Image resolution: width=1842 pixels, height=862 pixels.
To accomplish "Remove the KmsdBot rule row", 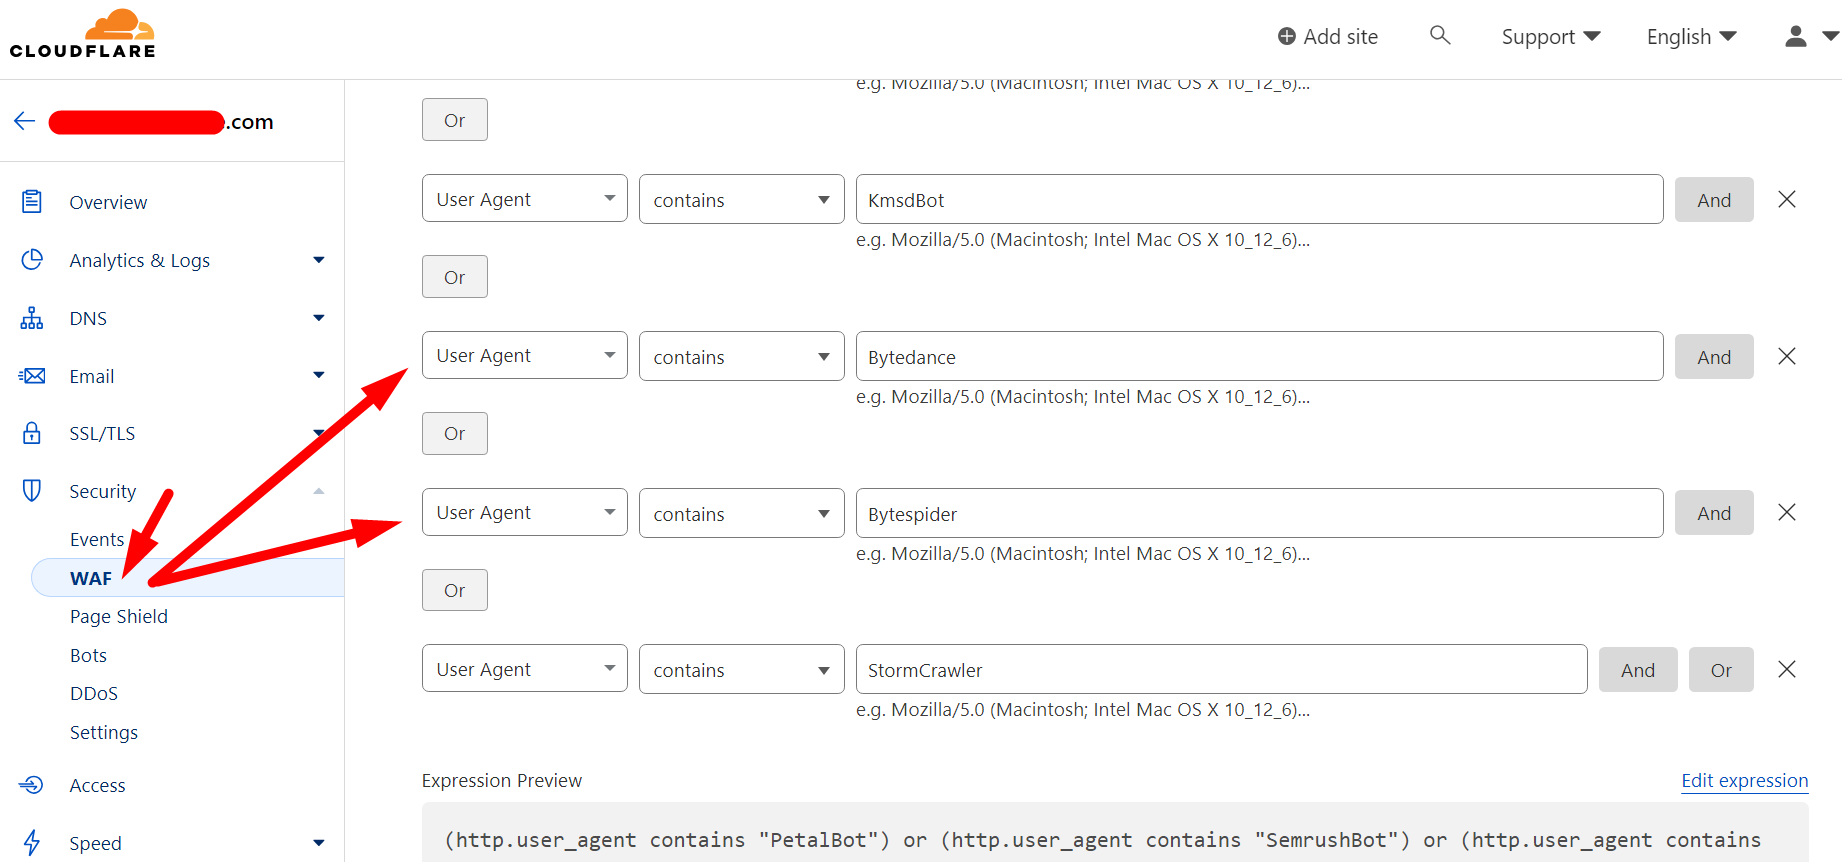I will point(1787,199).
